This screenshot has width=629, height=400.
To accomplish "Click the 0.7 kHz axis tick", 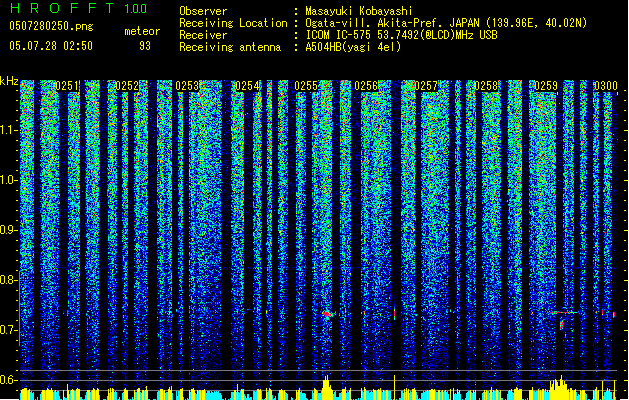I will click(9, 330).
